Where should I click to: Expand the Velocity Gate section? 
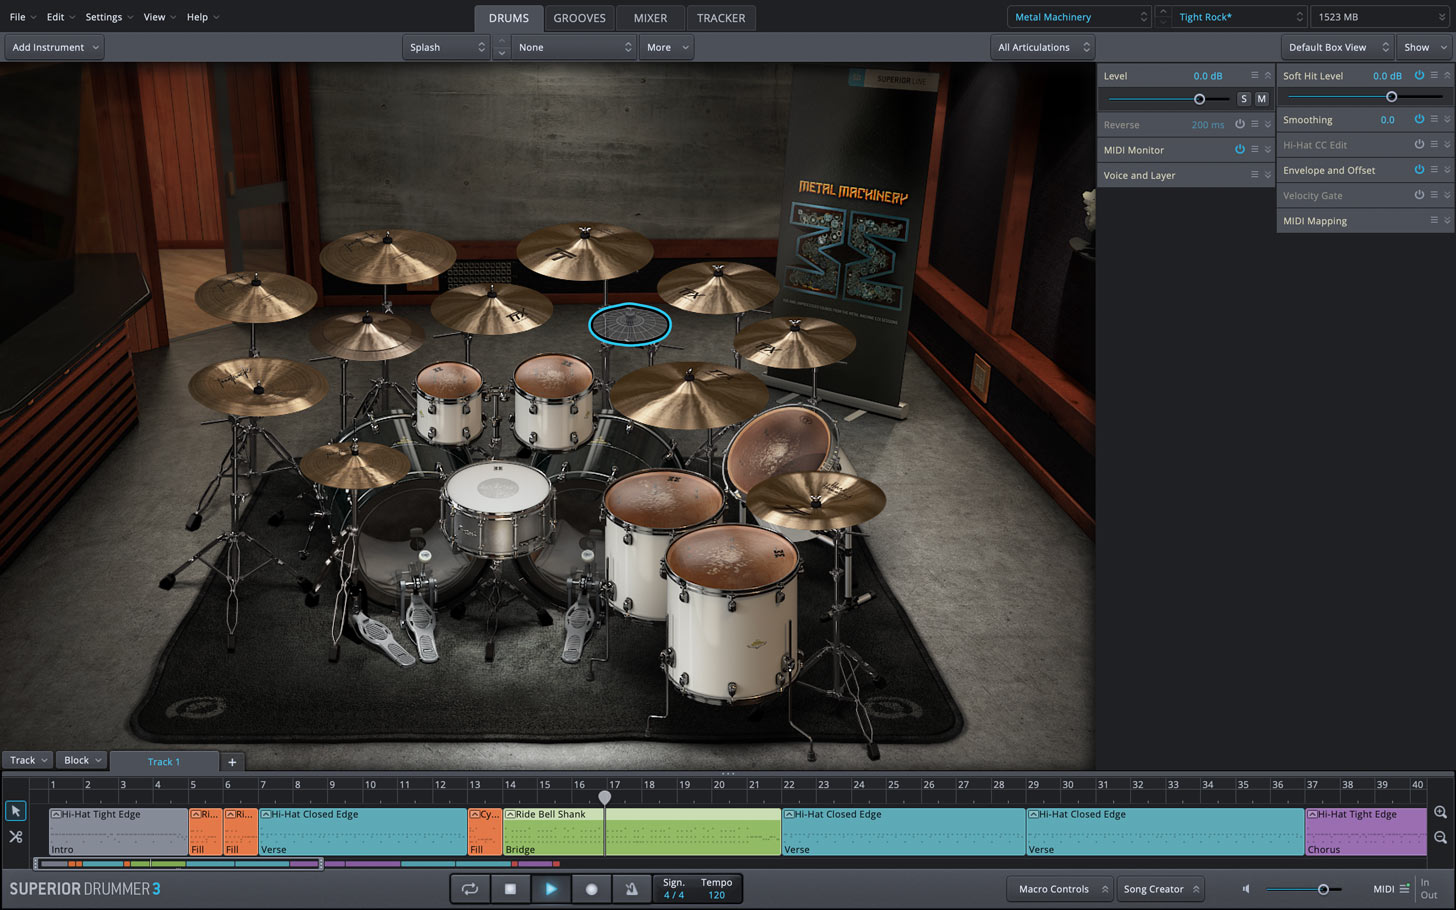pyautogui.click(x=1447, y=195)
